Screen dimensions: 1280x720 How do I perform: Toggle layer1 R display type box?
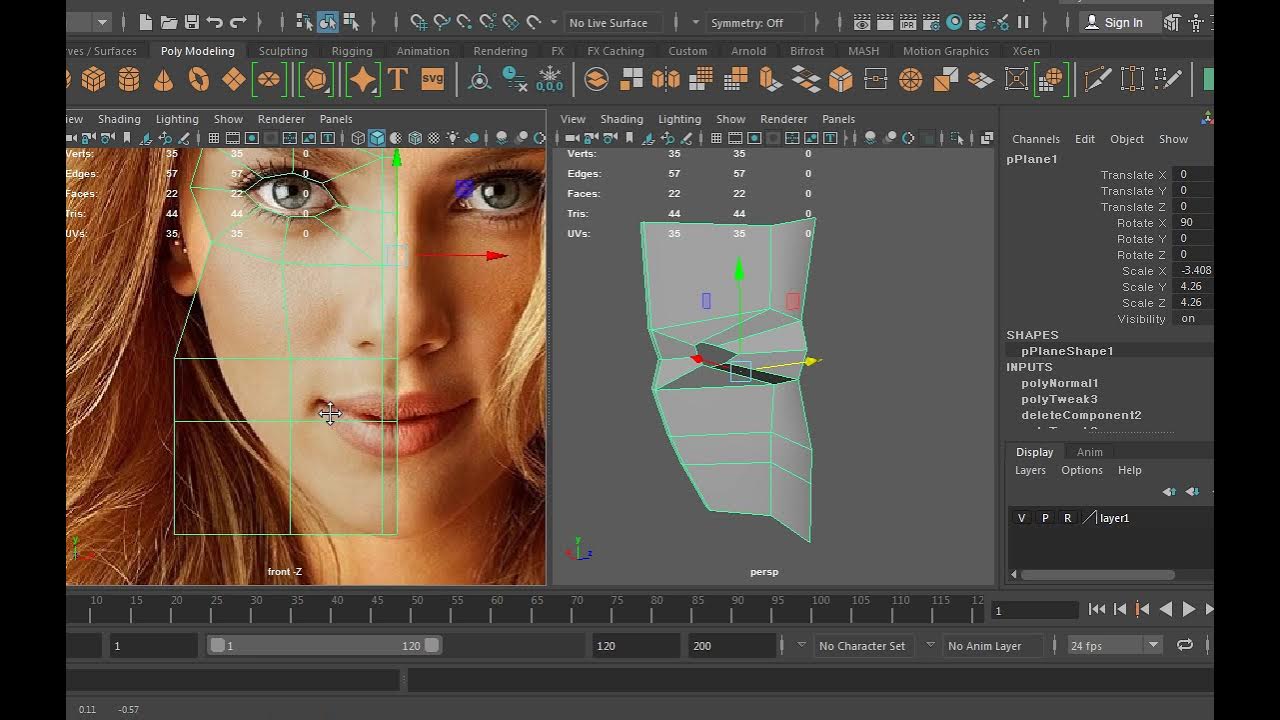coord(1067,518)
